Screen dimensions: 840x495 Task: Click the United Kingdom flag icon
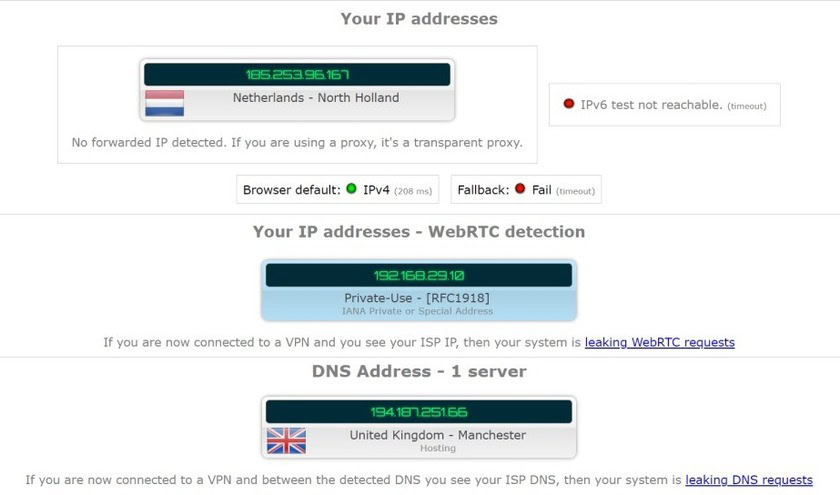tap(286, 440)
